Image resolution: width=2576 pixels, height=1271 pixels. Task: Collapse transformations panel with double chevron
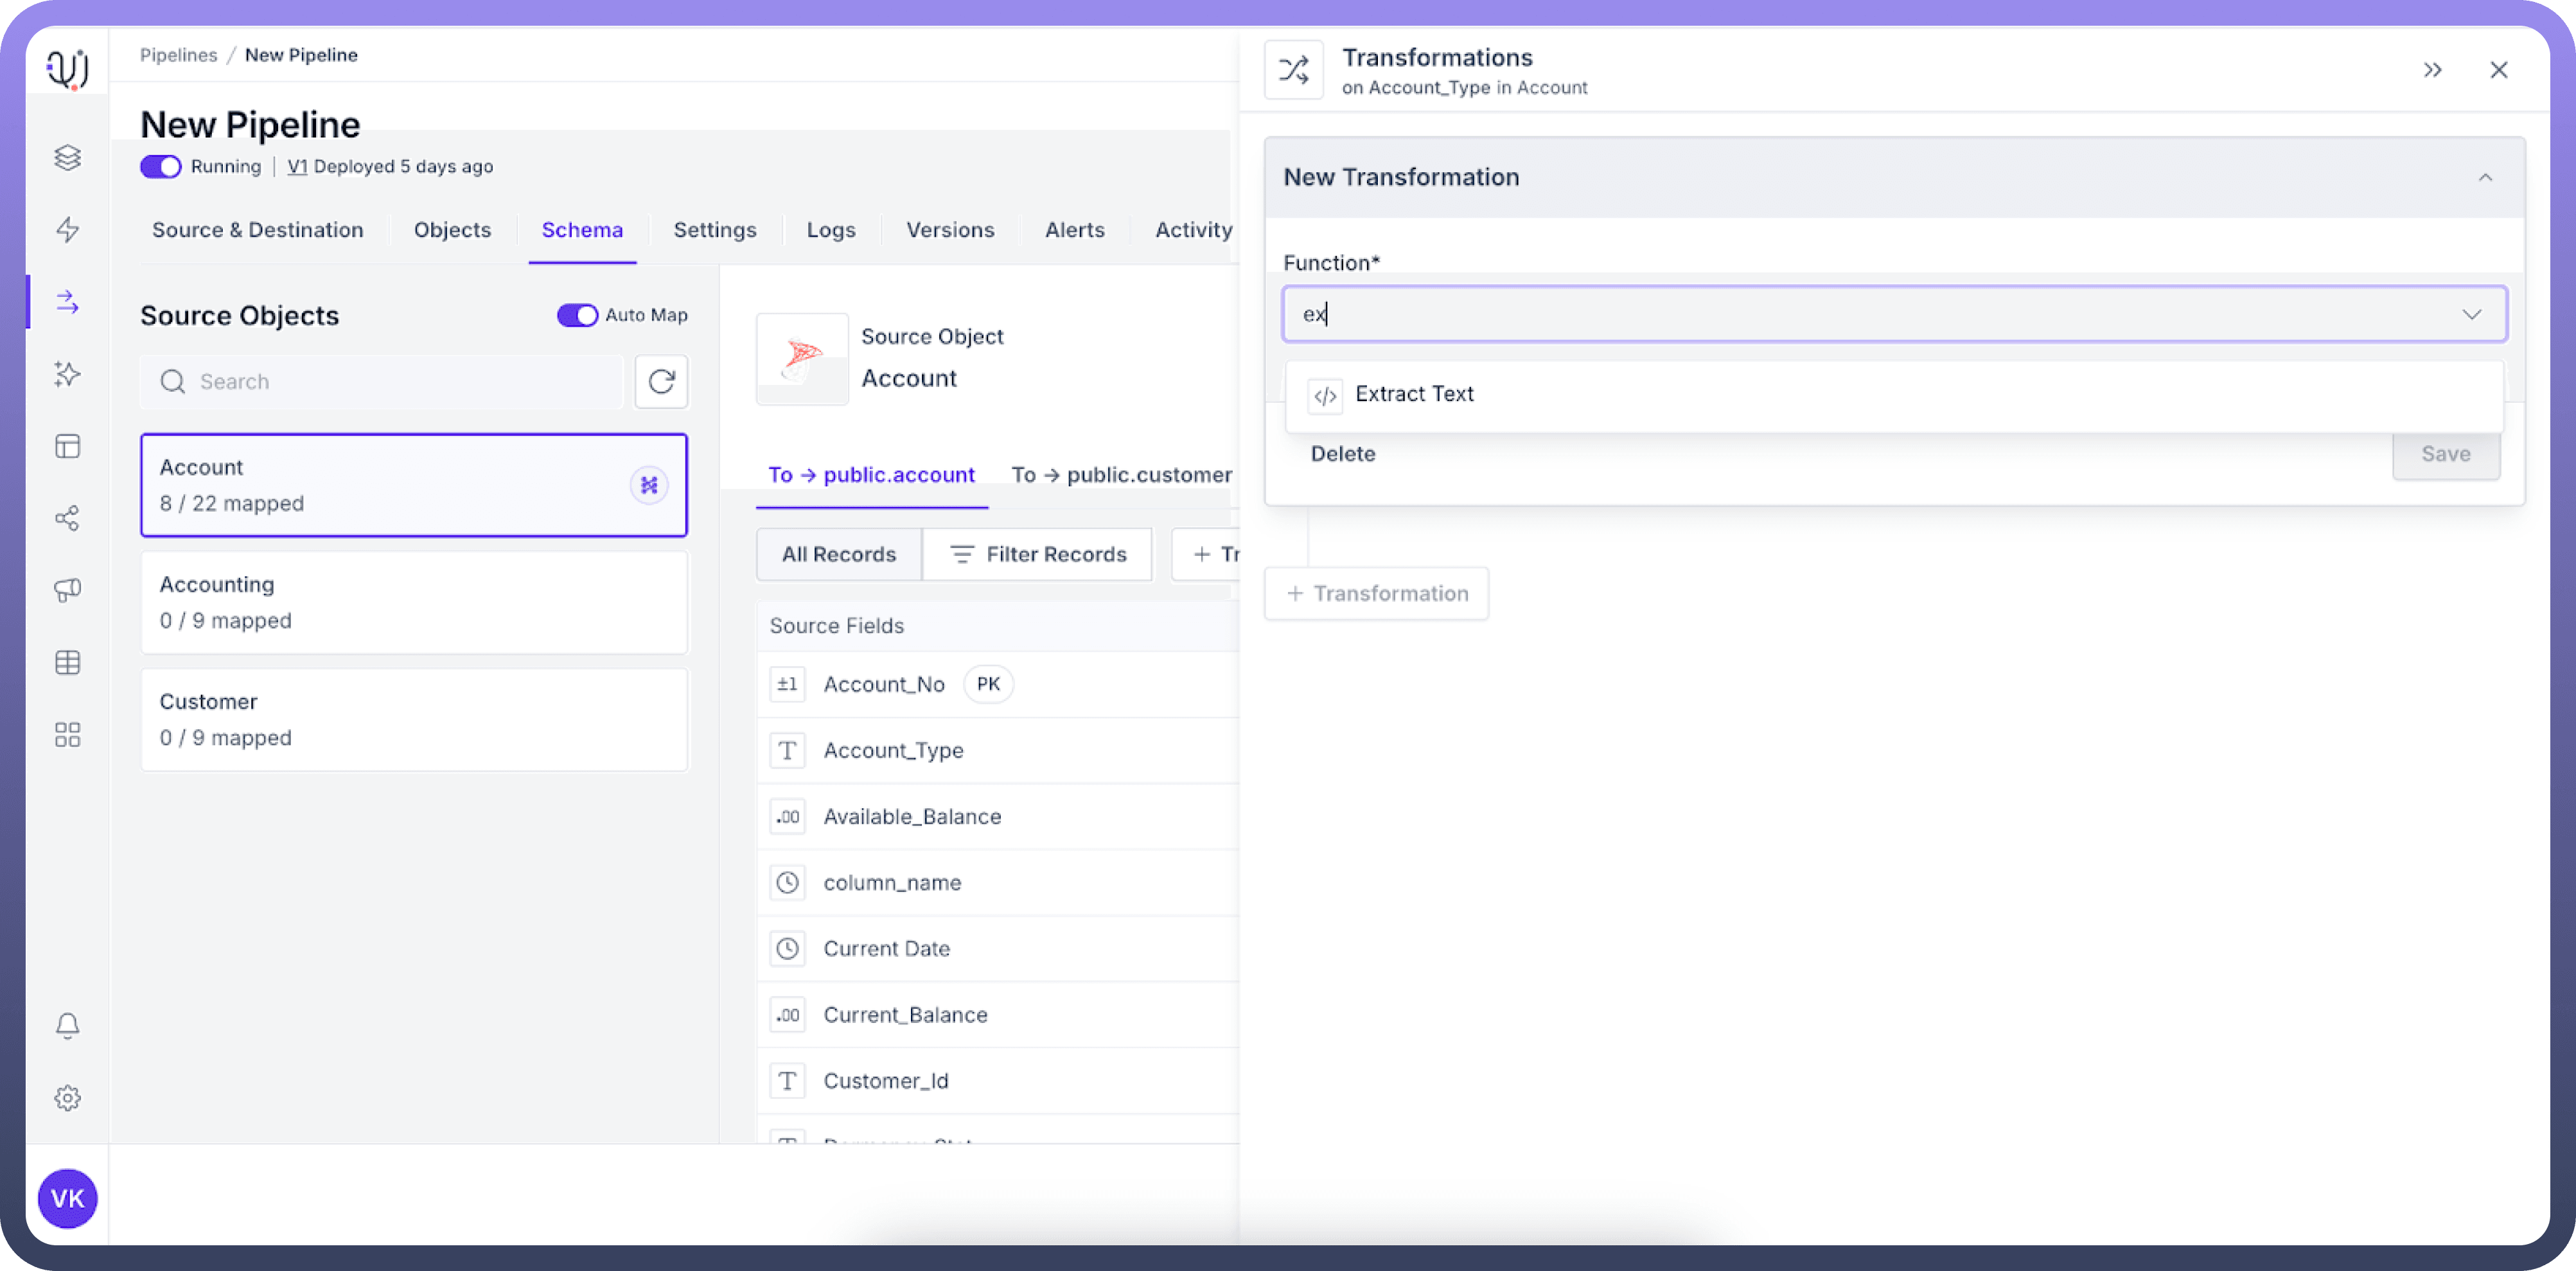coord(2433,70)
